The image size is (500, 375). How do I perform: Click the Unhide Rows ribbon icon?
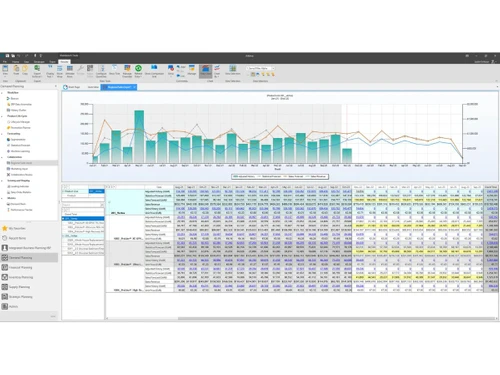(70, 71)
